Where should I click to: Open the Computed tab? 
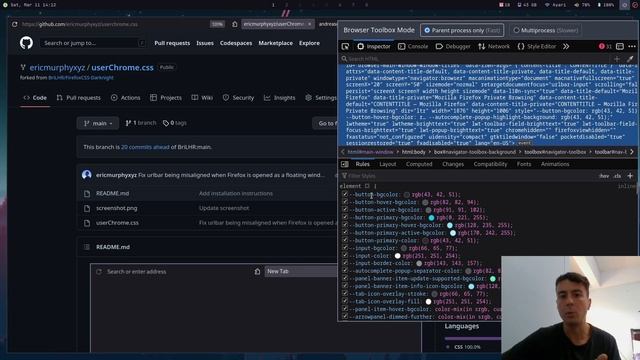(x=419, y=164)
